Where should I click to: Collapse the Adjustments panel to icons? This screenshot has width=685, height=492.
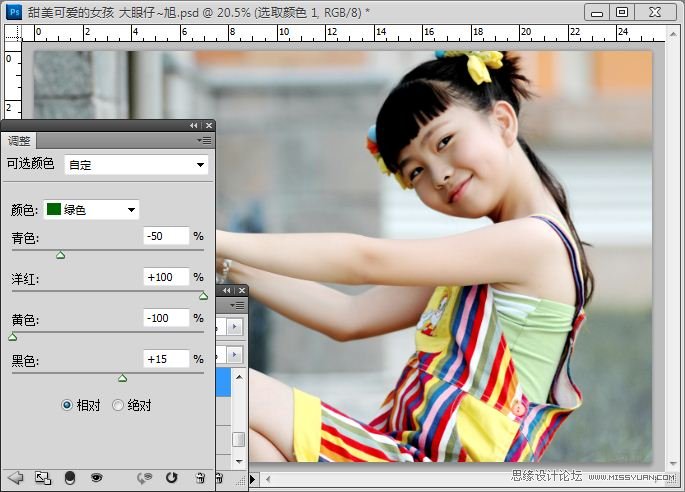(194, 125)
